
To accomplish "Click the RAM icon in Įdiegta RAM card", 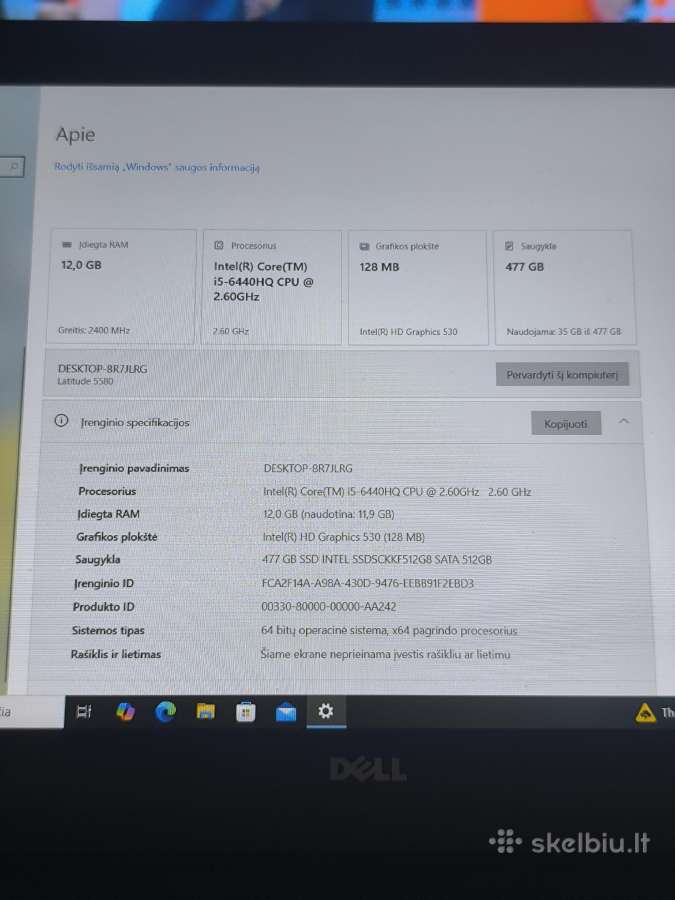I will 67,245.
